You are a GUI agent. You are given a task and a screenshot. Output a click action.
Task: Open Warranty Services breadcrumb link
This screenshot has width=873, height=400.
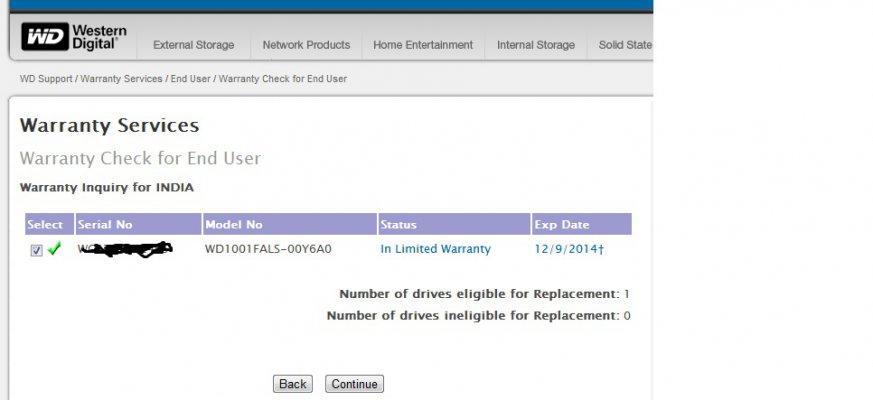coord(121,79)
